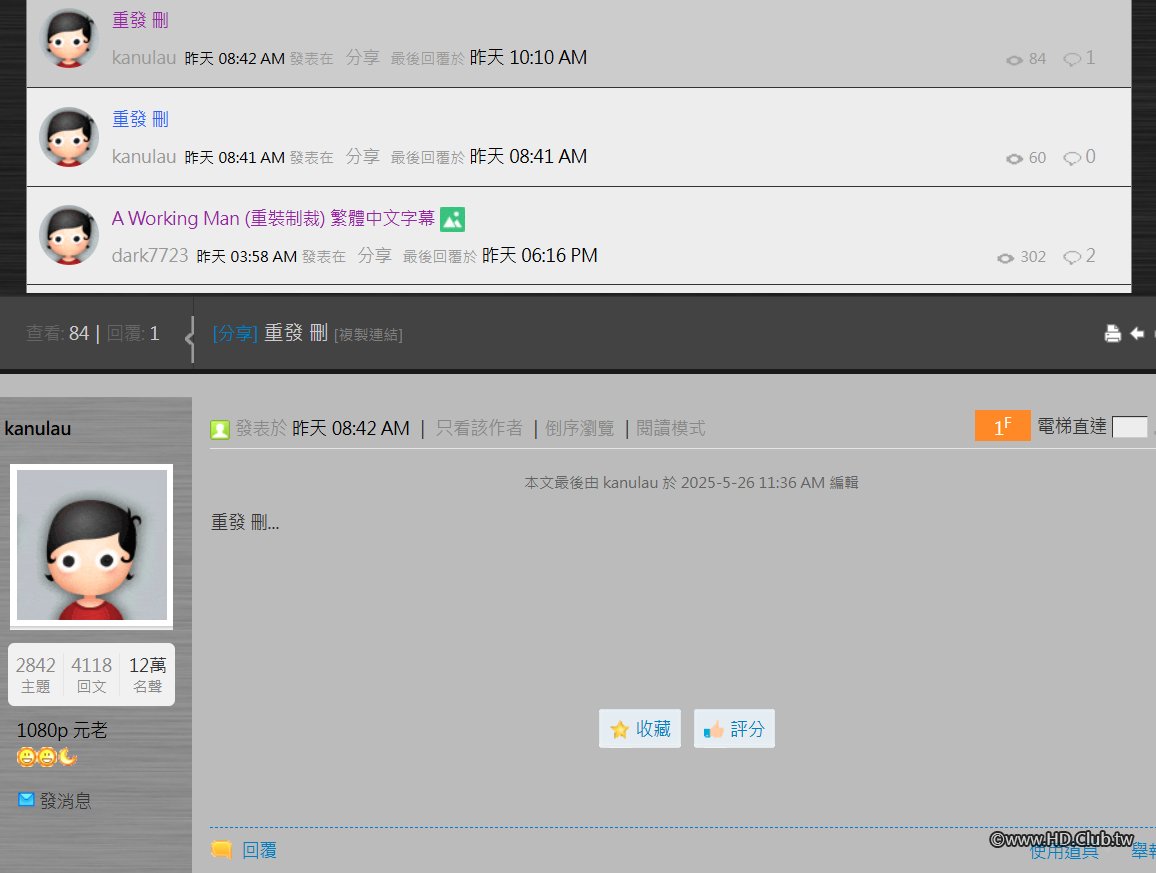Open last reply 昨天 06:16 PM
This screenshot has height=873, width=1156.
click(x=540, y=255)
